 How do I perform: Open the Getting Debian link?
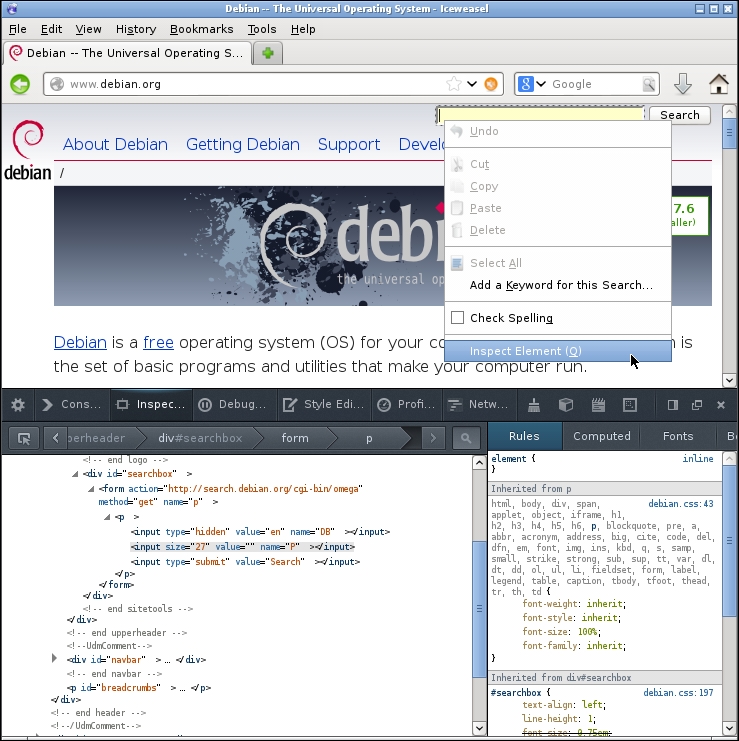[243, 144]
